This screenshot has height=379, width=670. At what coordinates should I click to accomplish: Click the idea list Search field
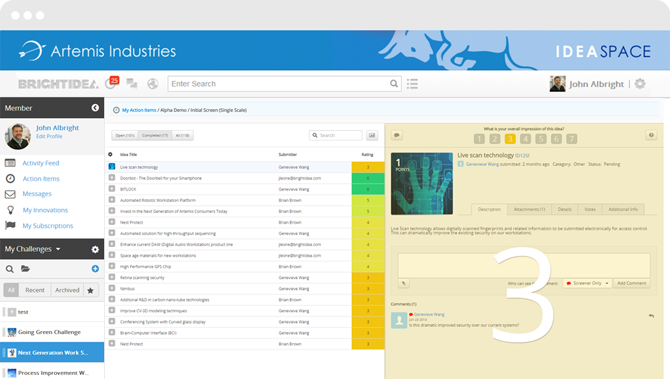[336, 135]
